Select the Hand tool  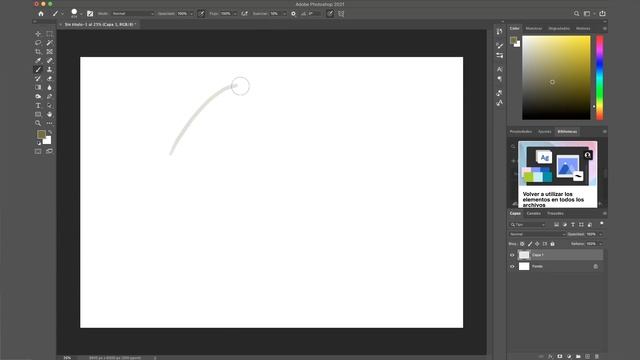49,114
